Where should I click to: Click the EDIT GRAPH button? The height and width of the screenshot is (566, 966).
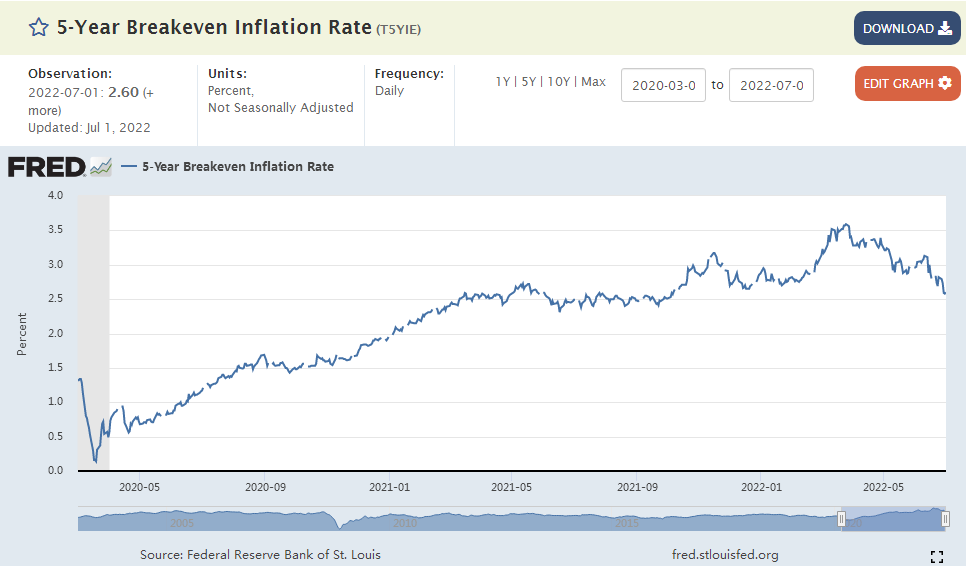point(907,83)
